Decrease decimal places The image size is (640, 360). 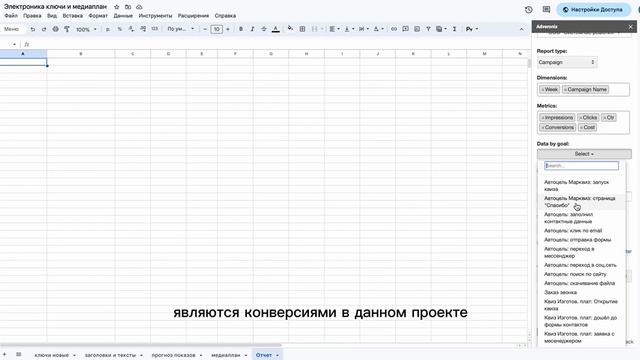click(131, 29)
